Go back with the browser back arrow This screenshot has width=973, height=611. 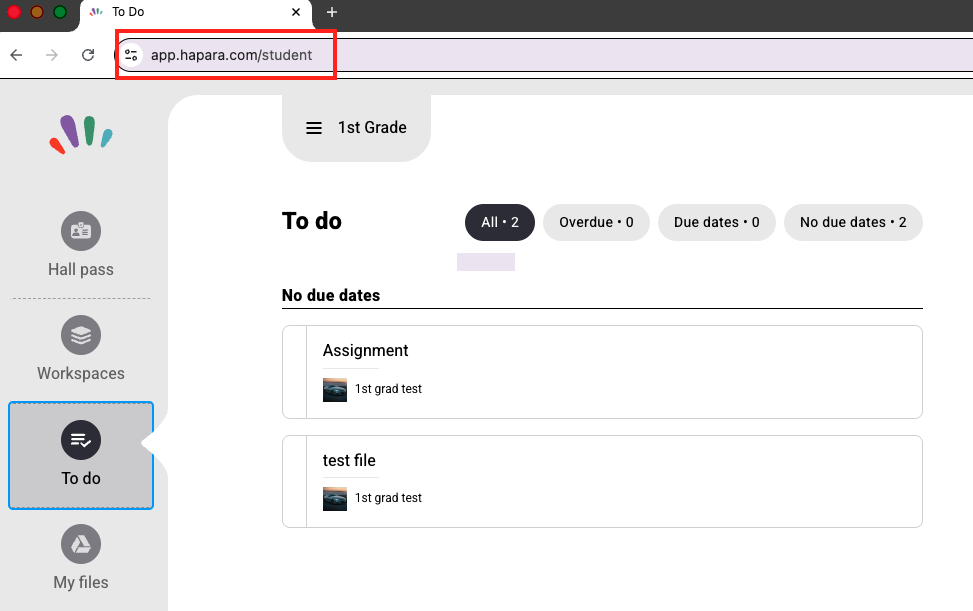[x=17, y=55]
